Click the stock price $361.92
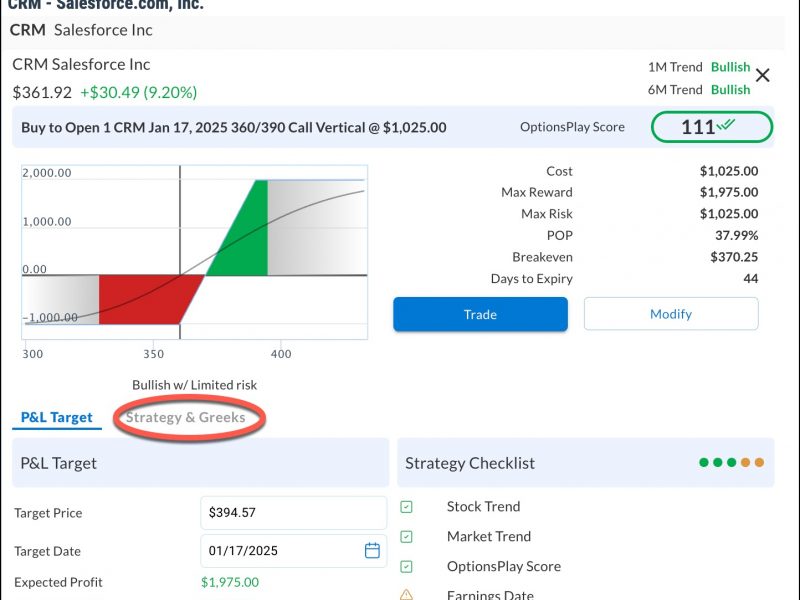 point(42,92)
